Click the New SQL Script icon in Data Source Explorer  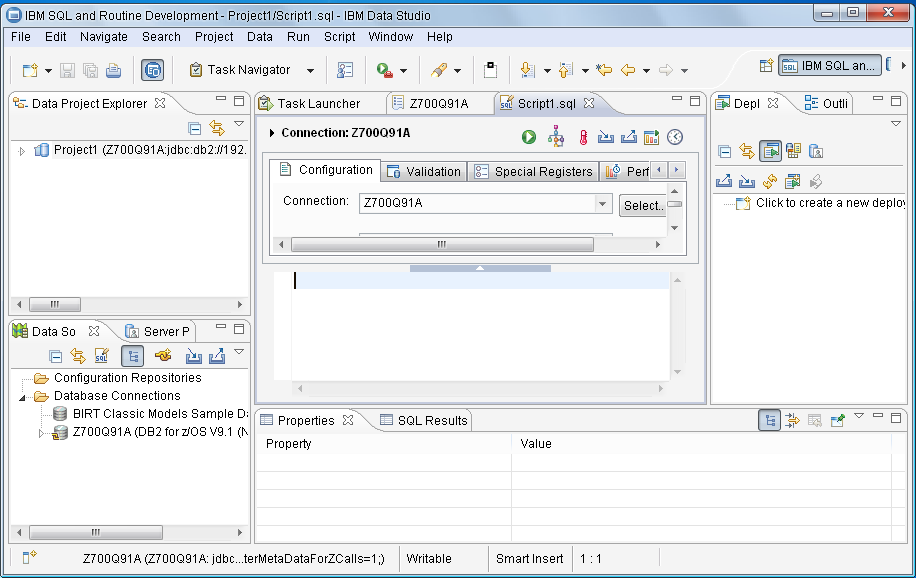coord(101,356)
